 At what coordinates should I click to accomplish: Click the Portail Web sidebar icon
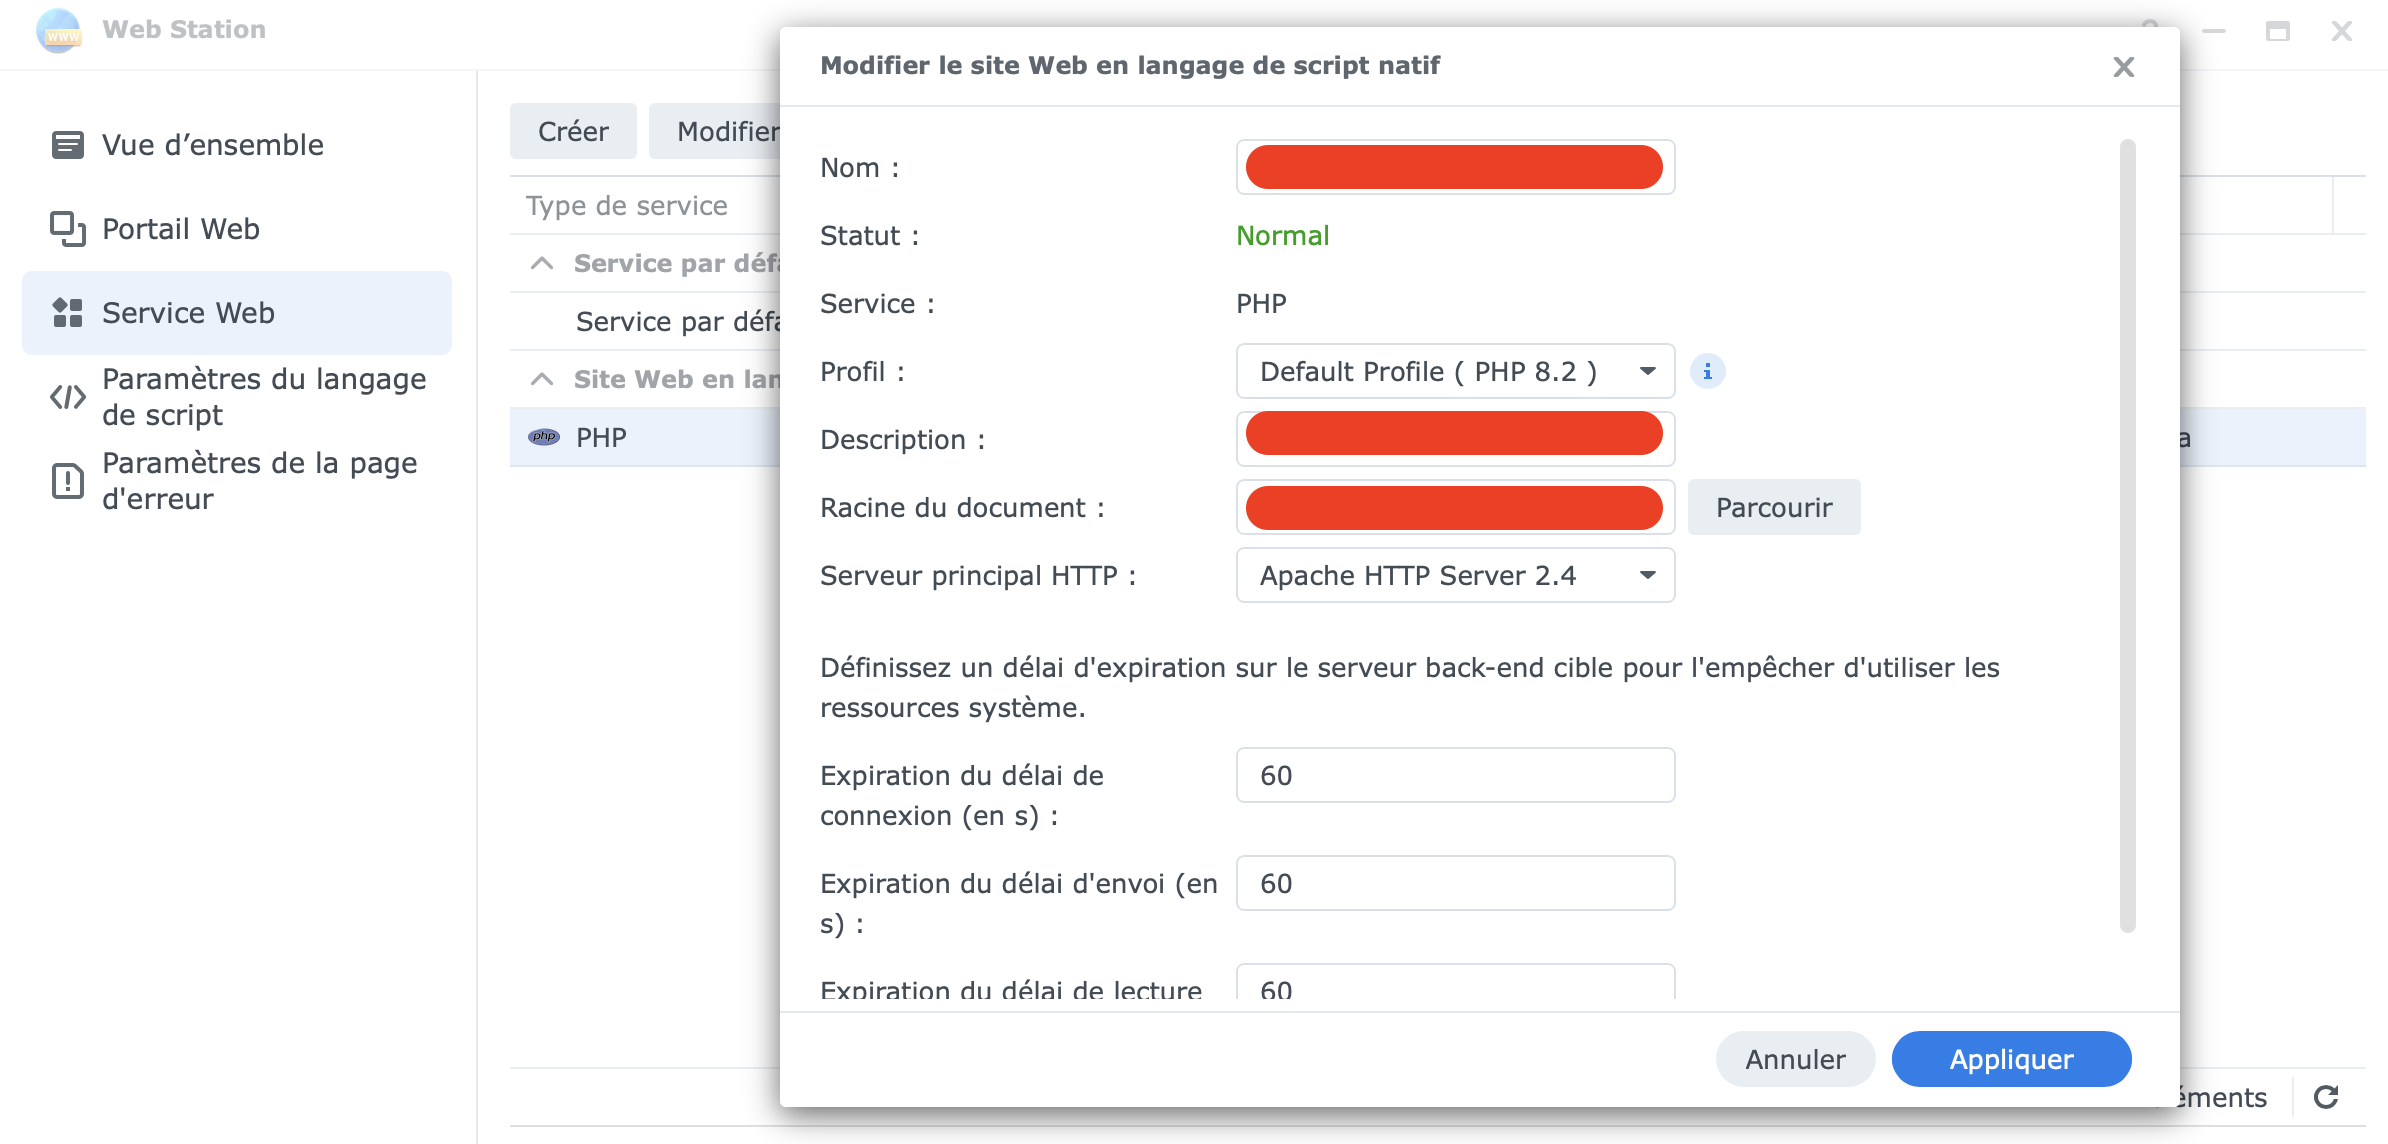coord(67,229)
